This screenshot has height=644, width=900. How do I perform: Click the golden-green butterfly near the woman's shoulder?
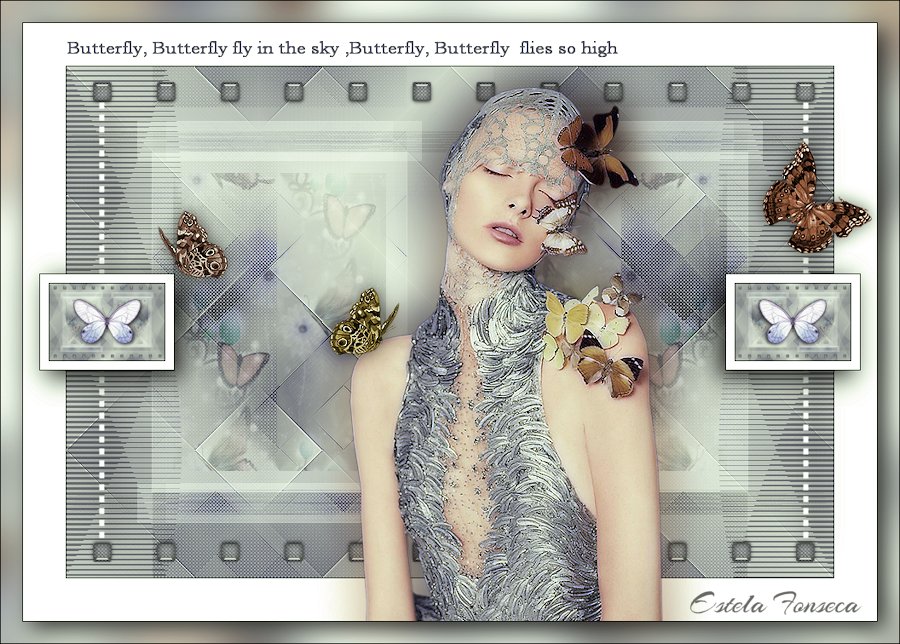tap(363, 323)
